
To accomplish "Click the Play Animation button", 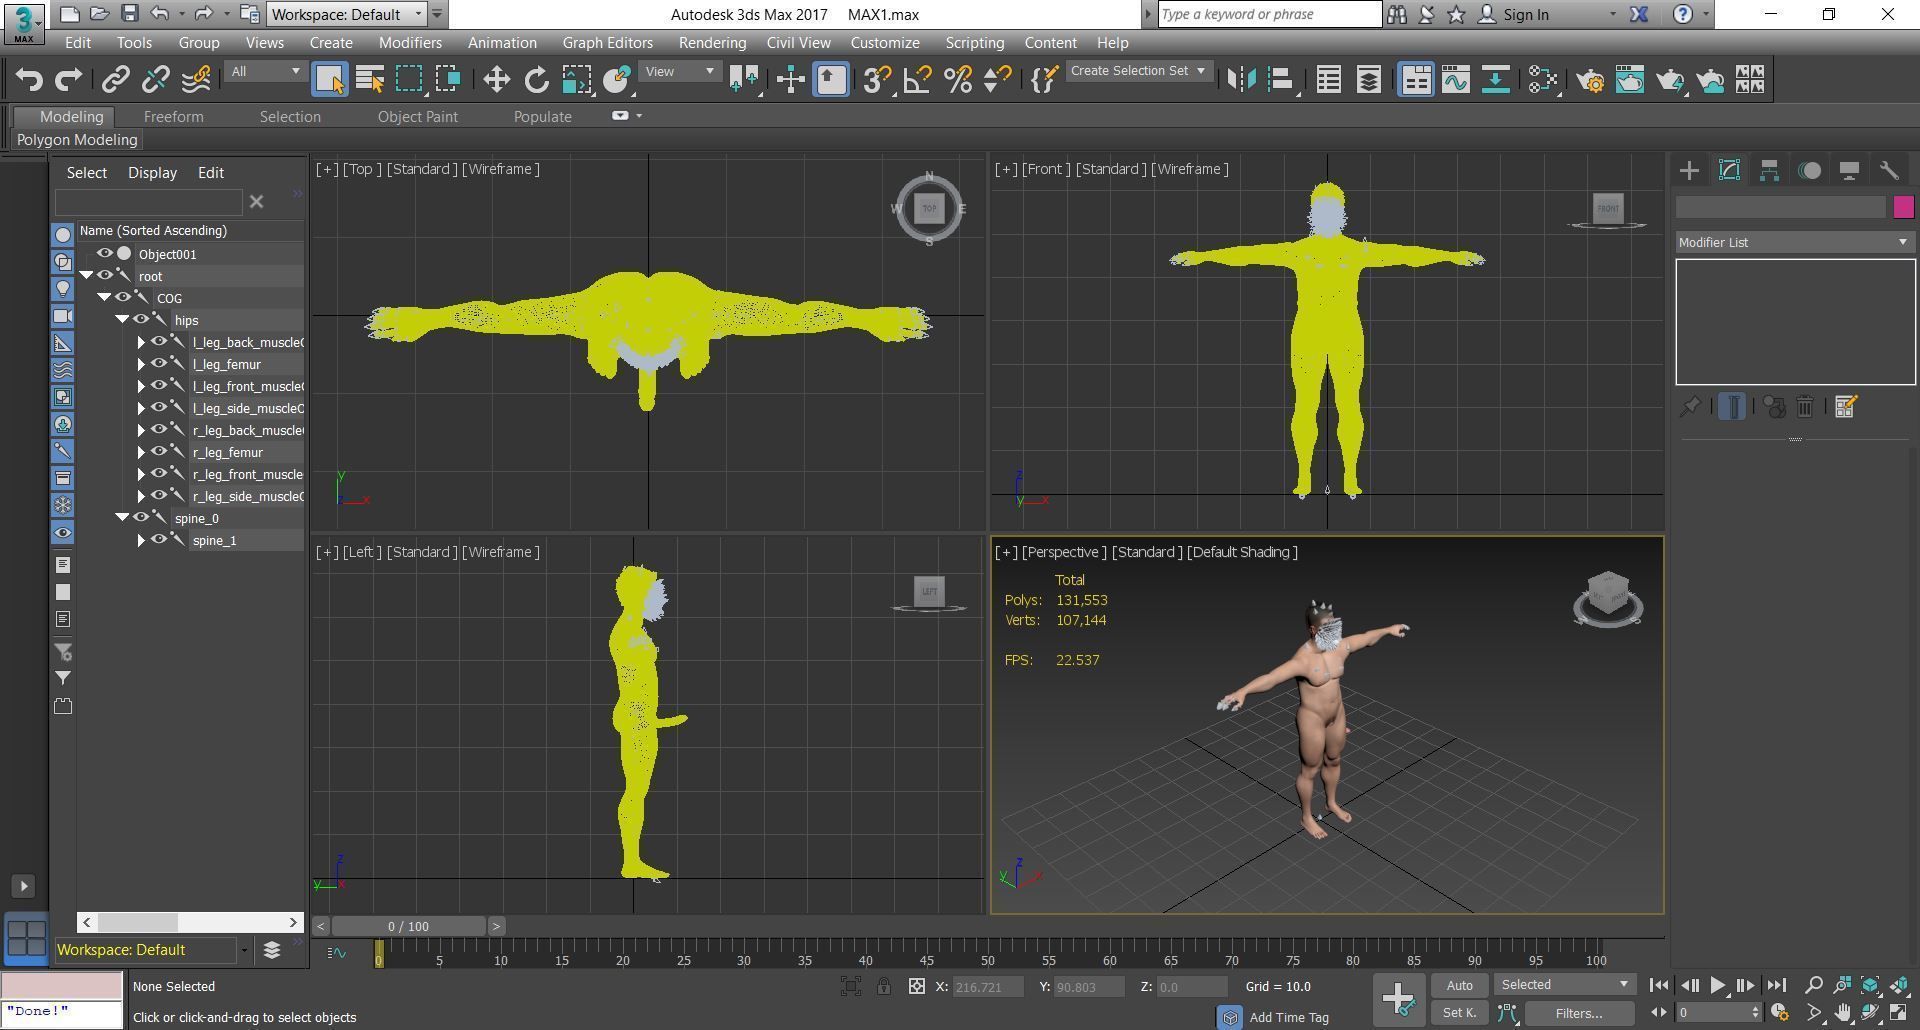I will click(1717, 985).
